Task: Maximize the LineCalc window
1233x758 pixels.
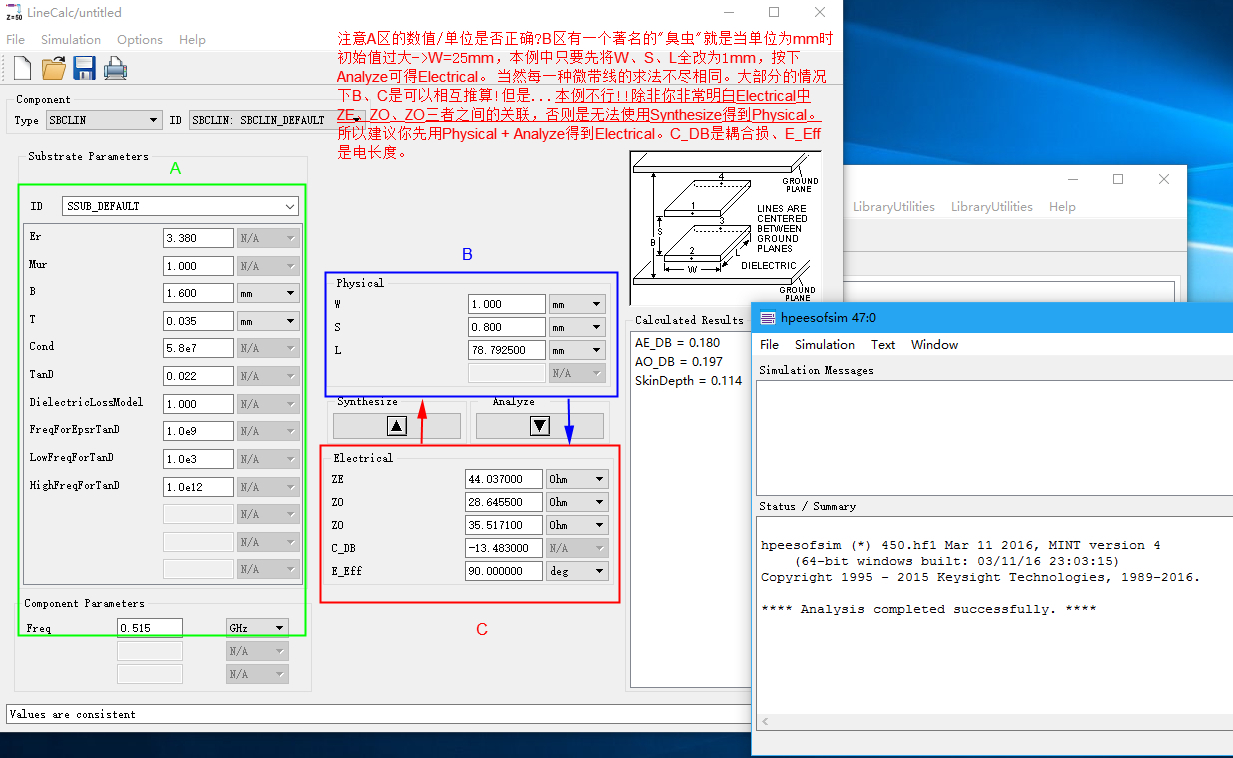Action: (774, 12)
